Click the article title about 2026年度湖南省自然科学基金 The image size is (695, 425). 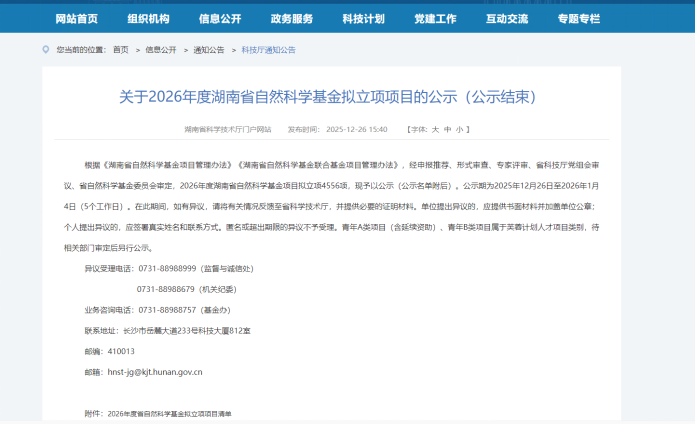pos(328,96)
